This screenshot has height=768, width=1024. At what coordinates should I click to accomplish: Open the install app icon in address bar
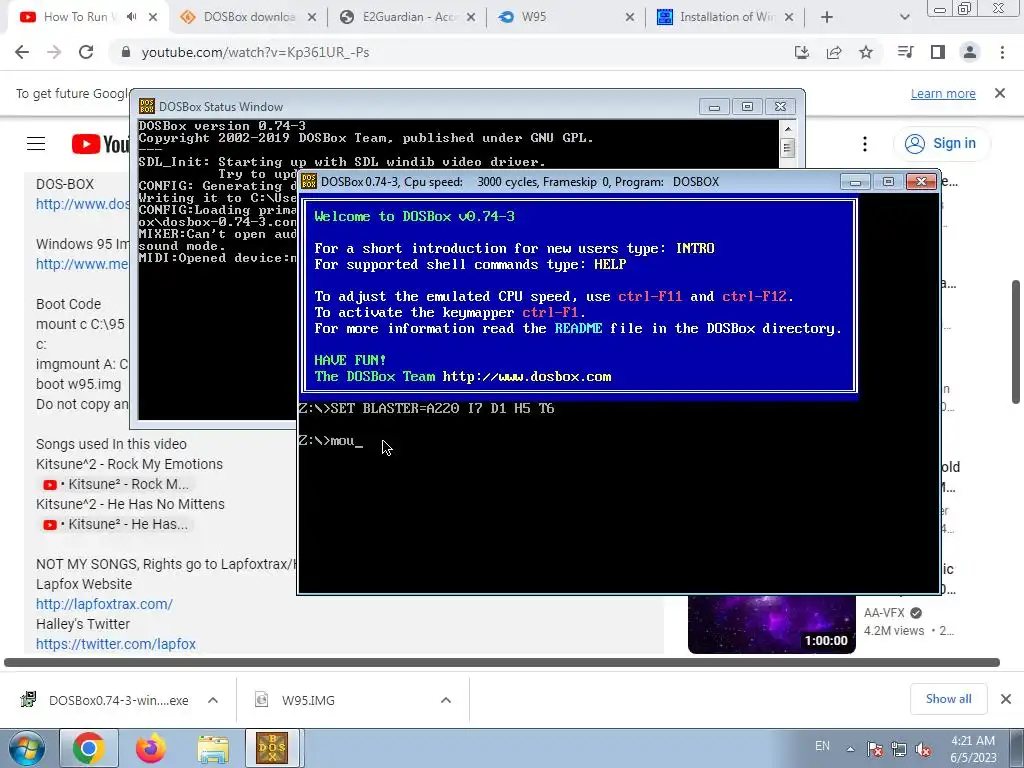[x=802, y=52]
